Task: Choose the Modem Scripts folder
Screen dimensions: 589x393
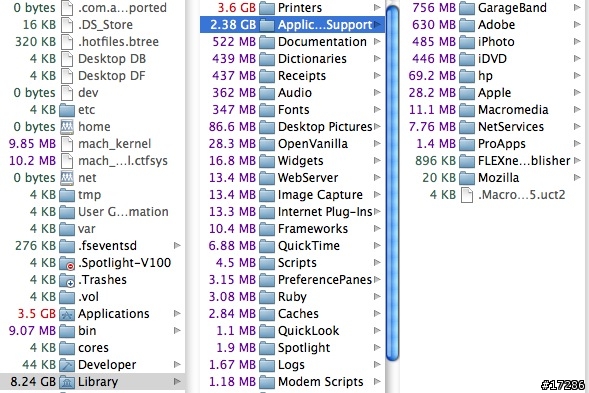Action: (292, 382)
